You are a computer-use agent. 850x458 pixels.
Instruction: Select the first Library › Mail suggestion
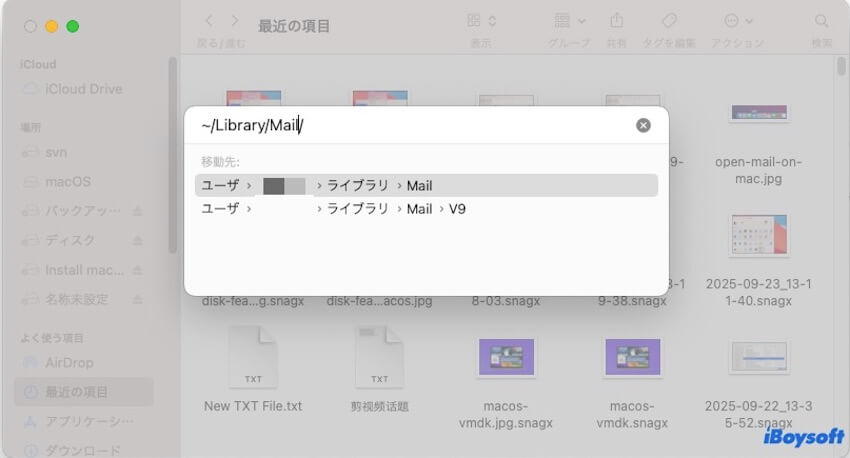click(x=426, y=185)
